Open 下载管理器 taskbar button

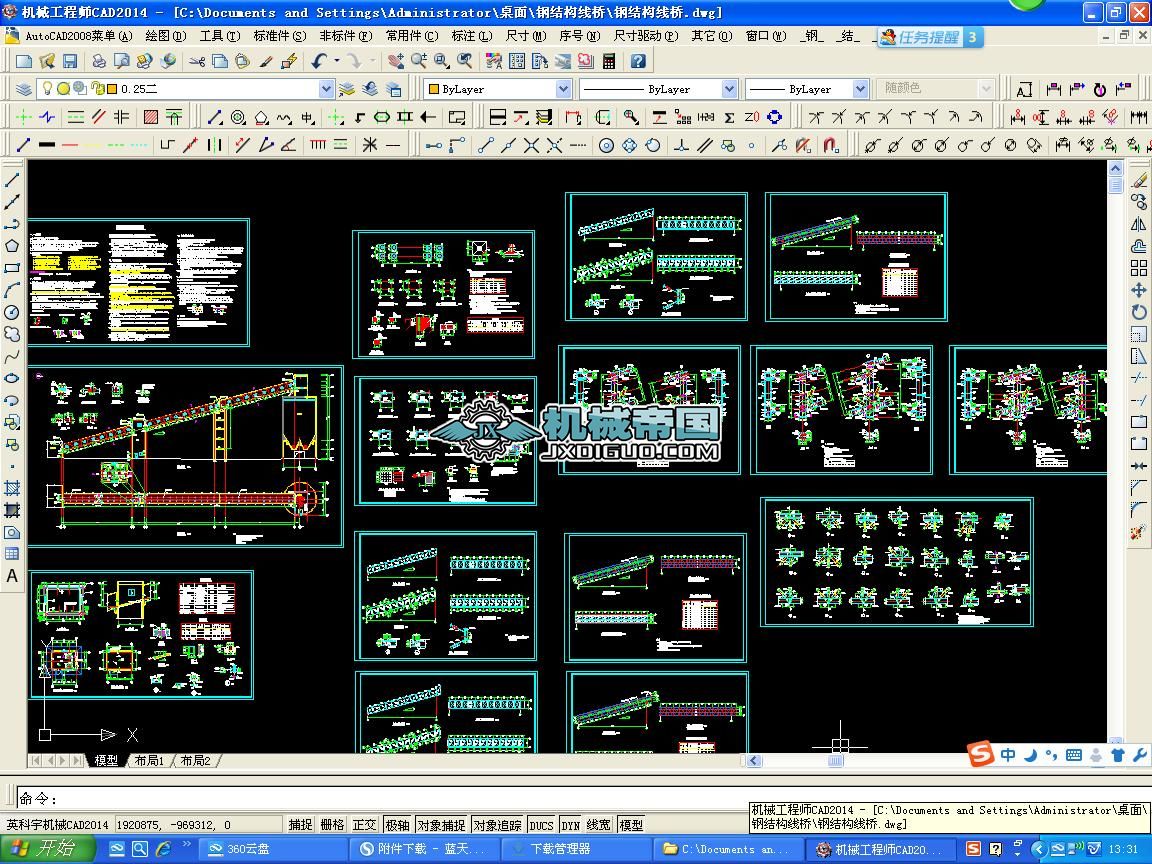click(575, 849)
